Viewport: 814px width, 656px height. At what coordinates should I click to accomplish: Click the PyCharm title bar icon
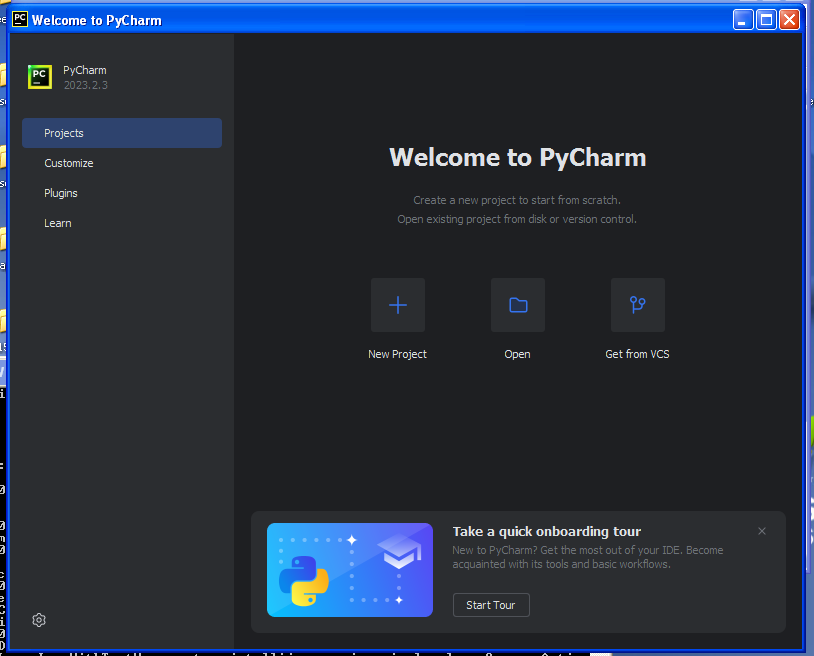[20, 20]
